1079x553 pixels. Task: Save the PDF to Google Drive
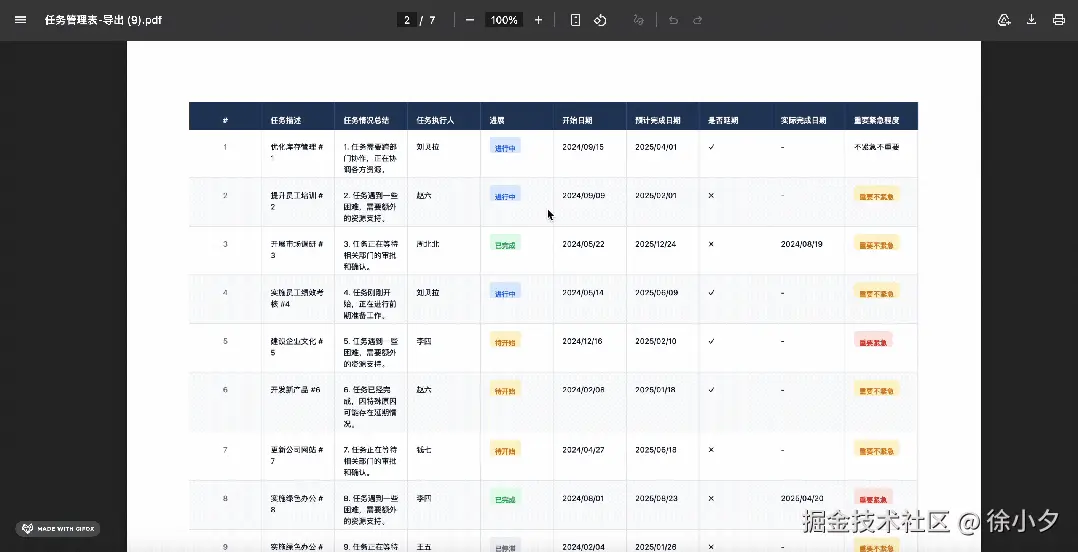(x=1004, y=20)
